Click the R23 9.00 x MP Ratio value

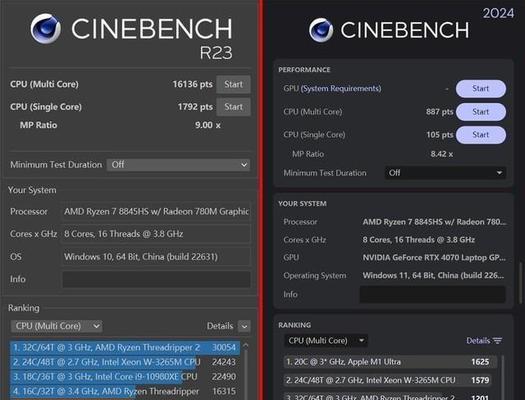tap(208, 125)
